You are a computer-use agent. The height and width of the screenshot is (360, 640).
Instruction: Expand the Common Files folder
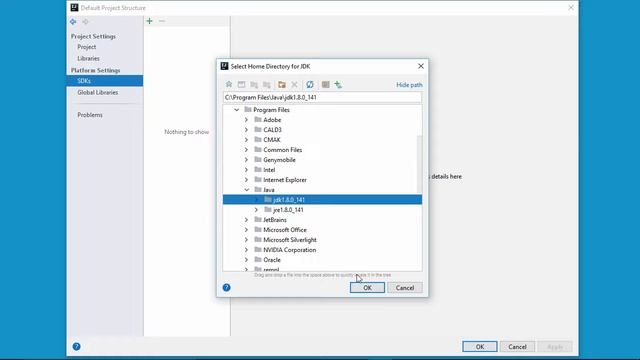247,150
